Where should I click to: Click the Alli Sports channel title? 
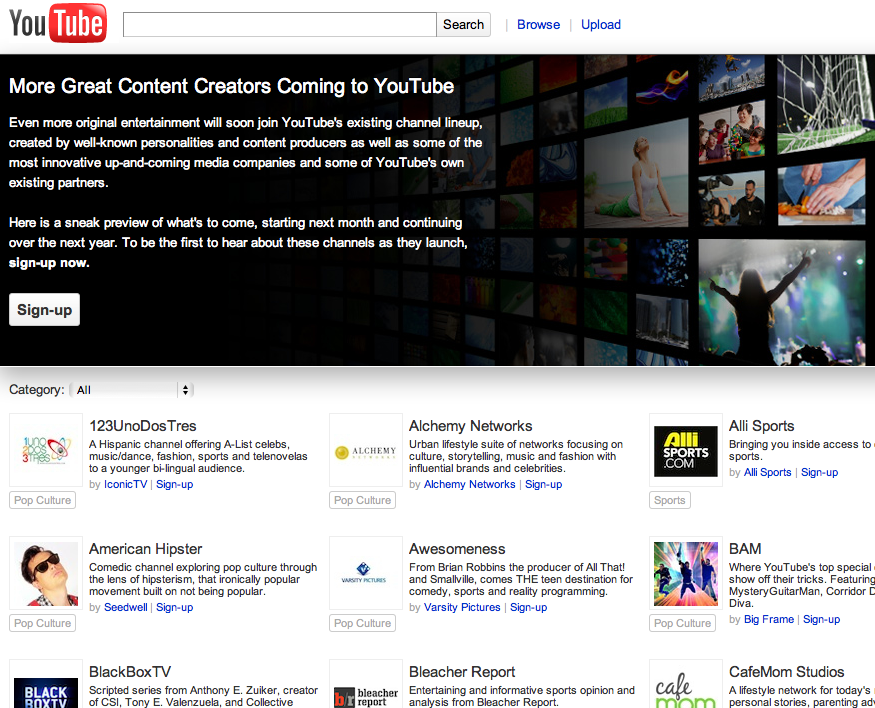[761, 426]
